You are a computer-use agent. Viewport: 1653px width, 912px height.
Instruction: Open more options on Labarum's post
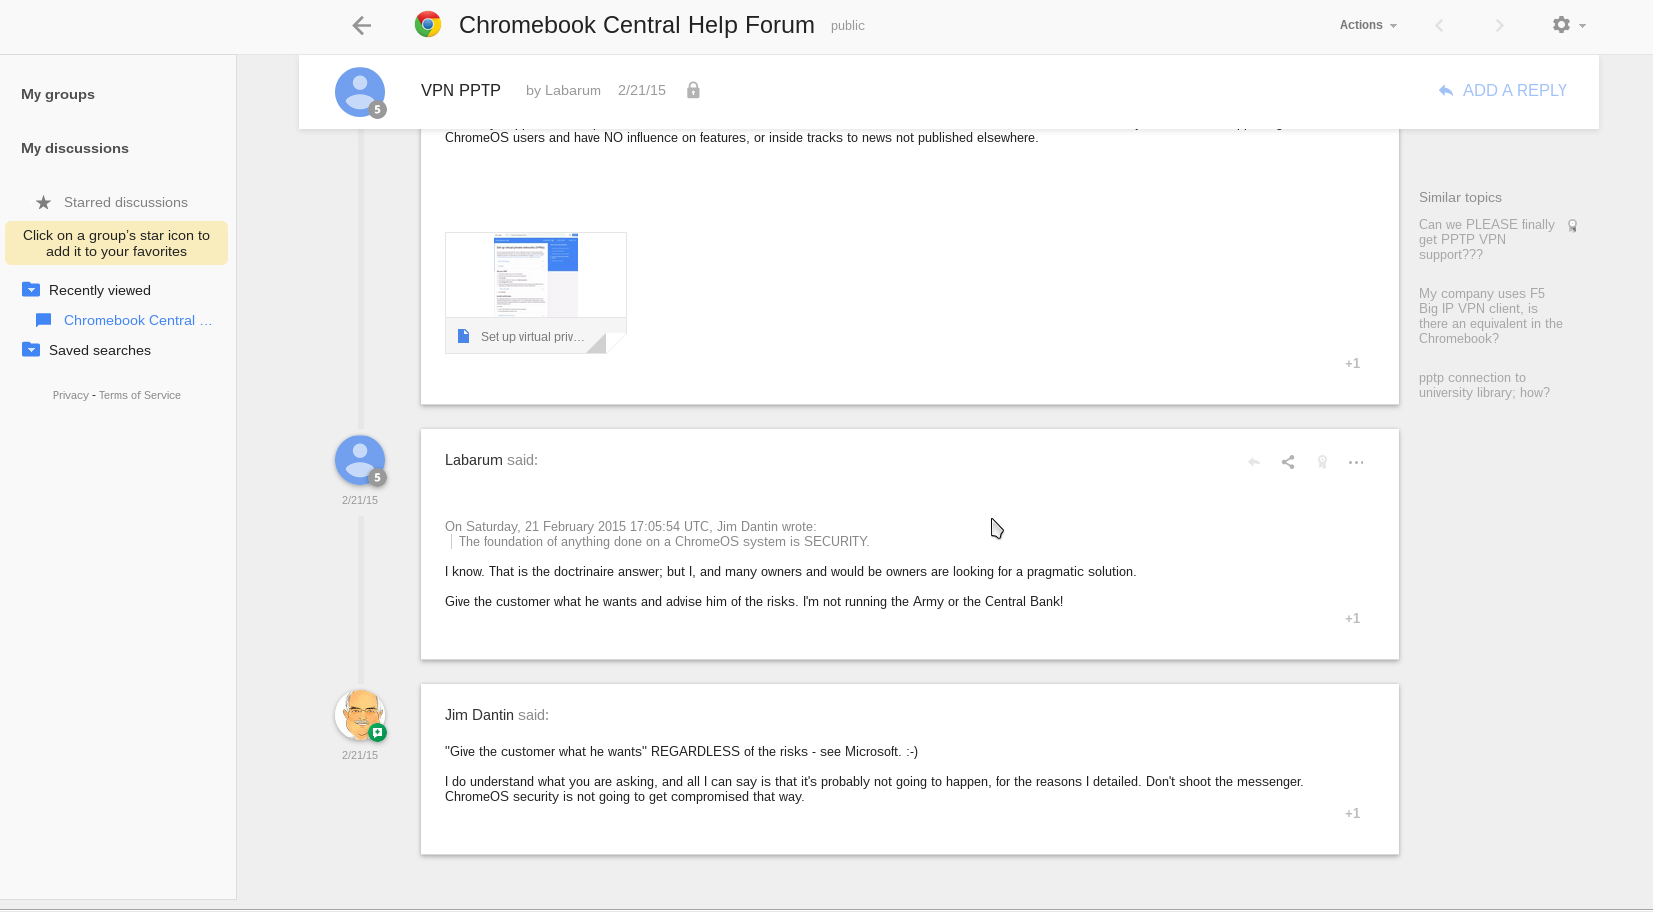[x=1356, y=462]
